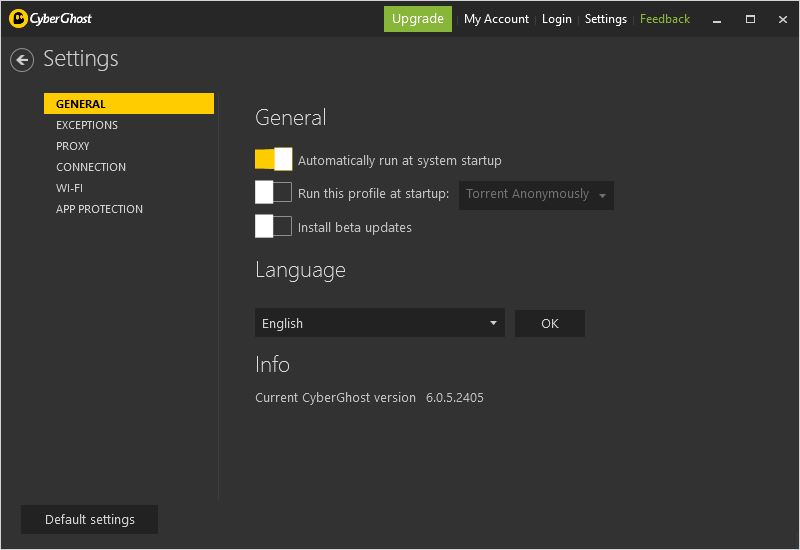Enable Run this profile at startup
Image resolution: width=800 pixels, height=550 pixels.
(x=273, y=193)
